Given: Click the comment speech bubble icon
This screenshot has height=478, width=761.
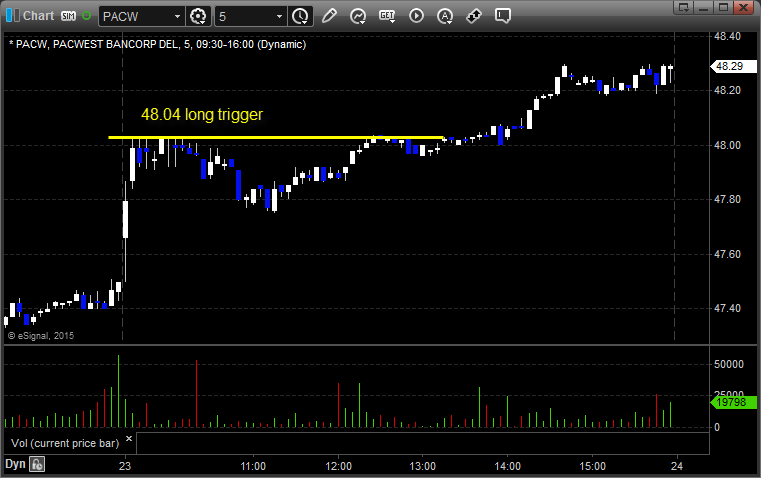Looking at the screenshot, I should [x=503, y=16].
